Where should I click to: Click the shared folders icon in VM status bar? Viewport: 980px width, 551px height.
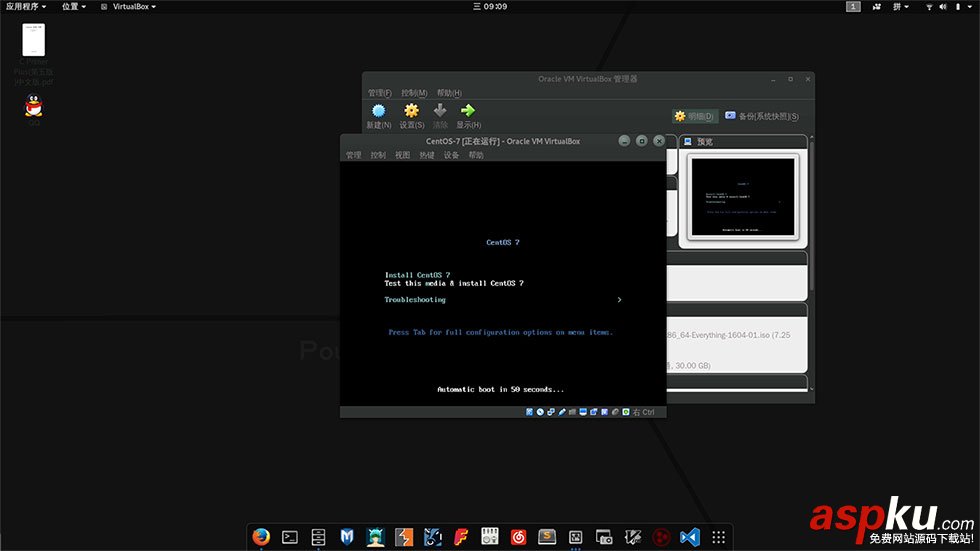(572, 412)
